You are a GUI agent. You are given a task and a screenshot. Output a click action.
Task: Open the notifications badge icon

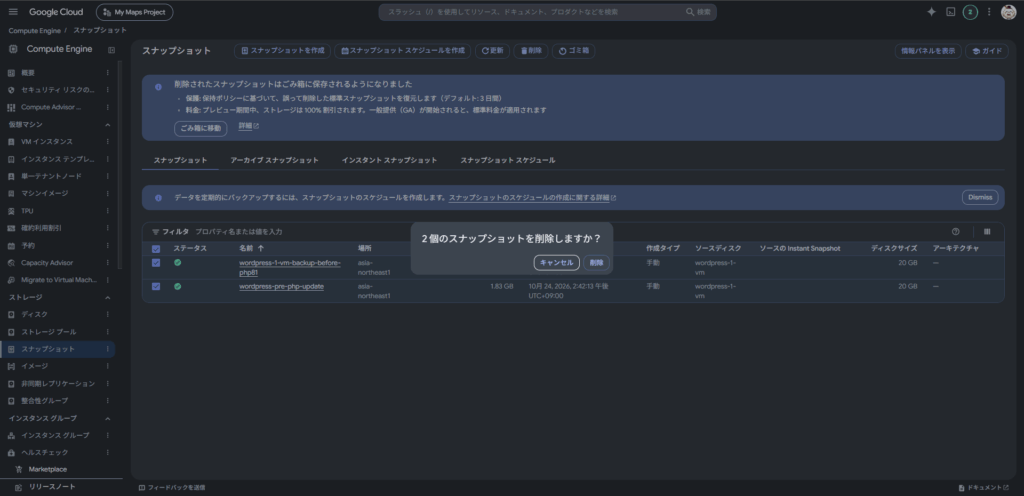point(970,12)
